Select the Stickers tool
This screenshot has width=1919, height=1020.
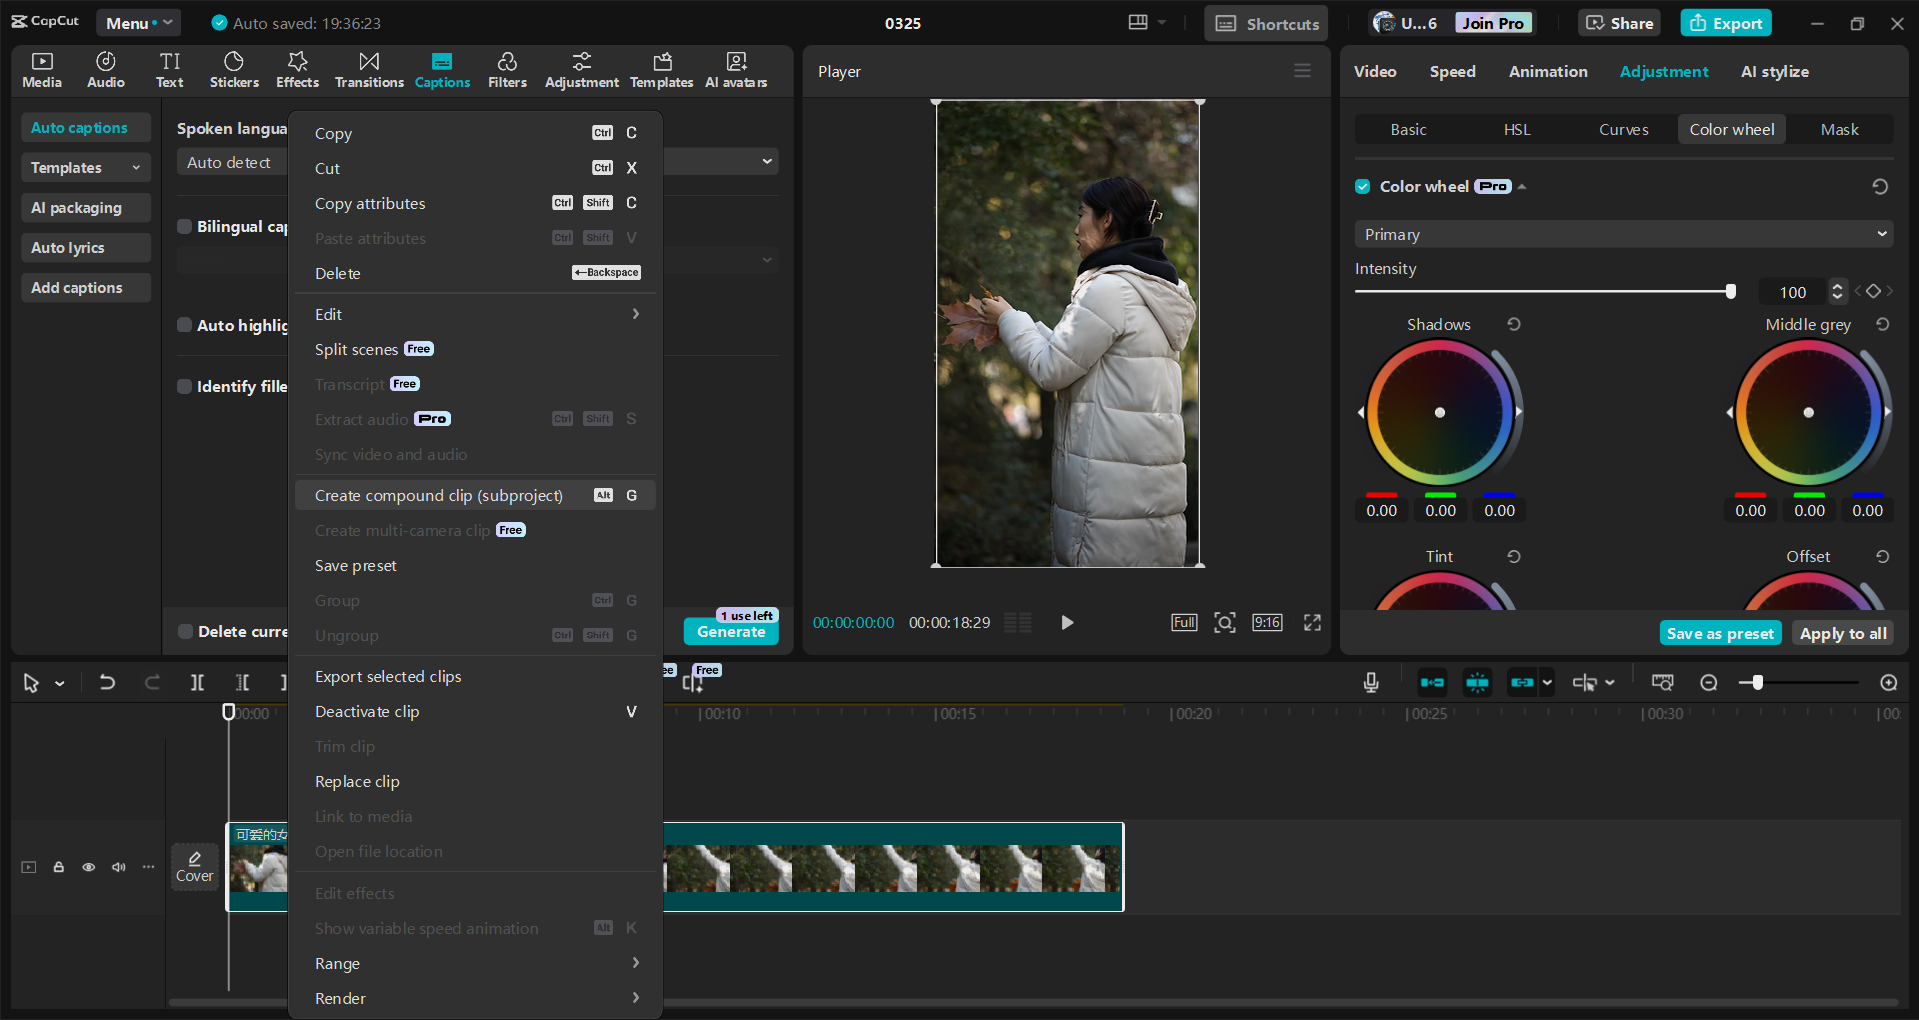pos(234,70)
